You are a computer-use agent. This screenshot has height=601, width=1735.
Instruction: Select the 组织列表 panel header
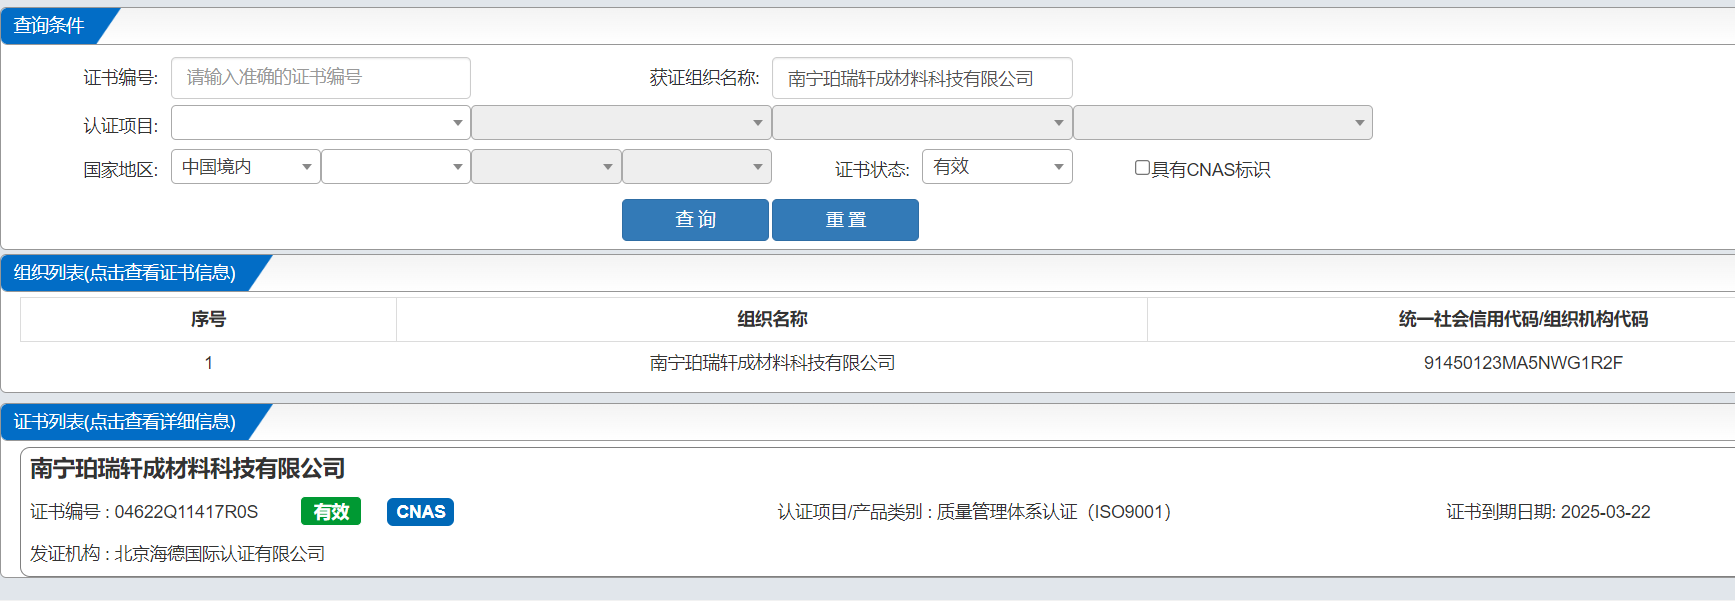(x=125, y=273)
